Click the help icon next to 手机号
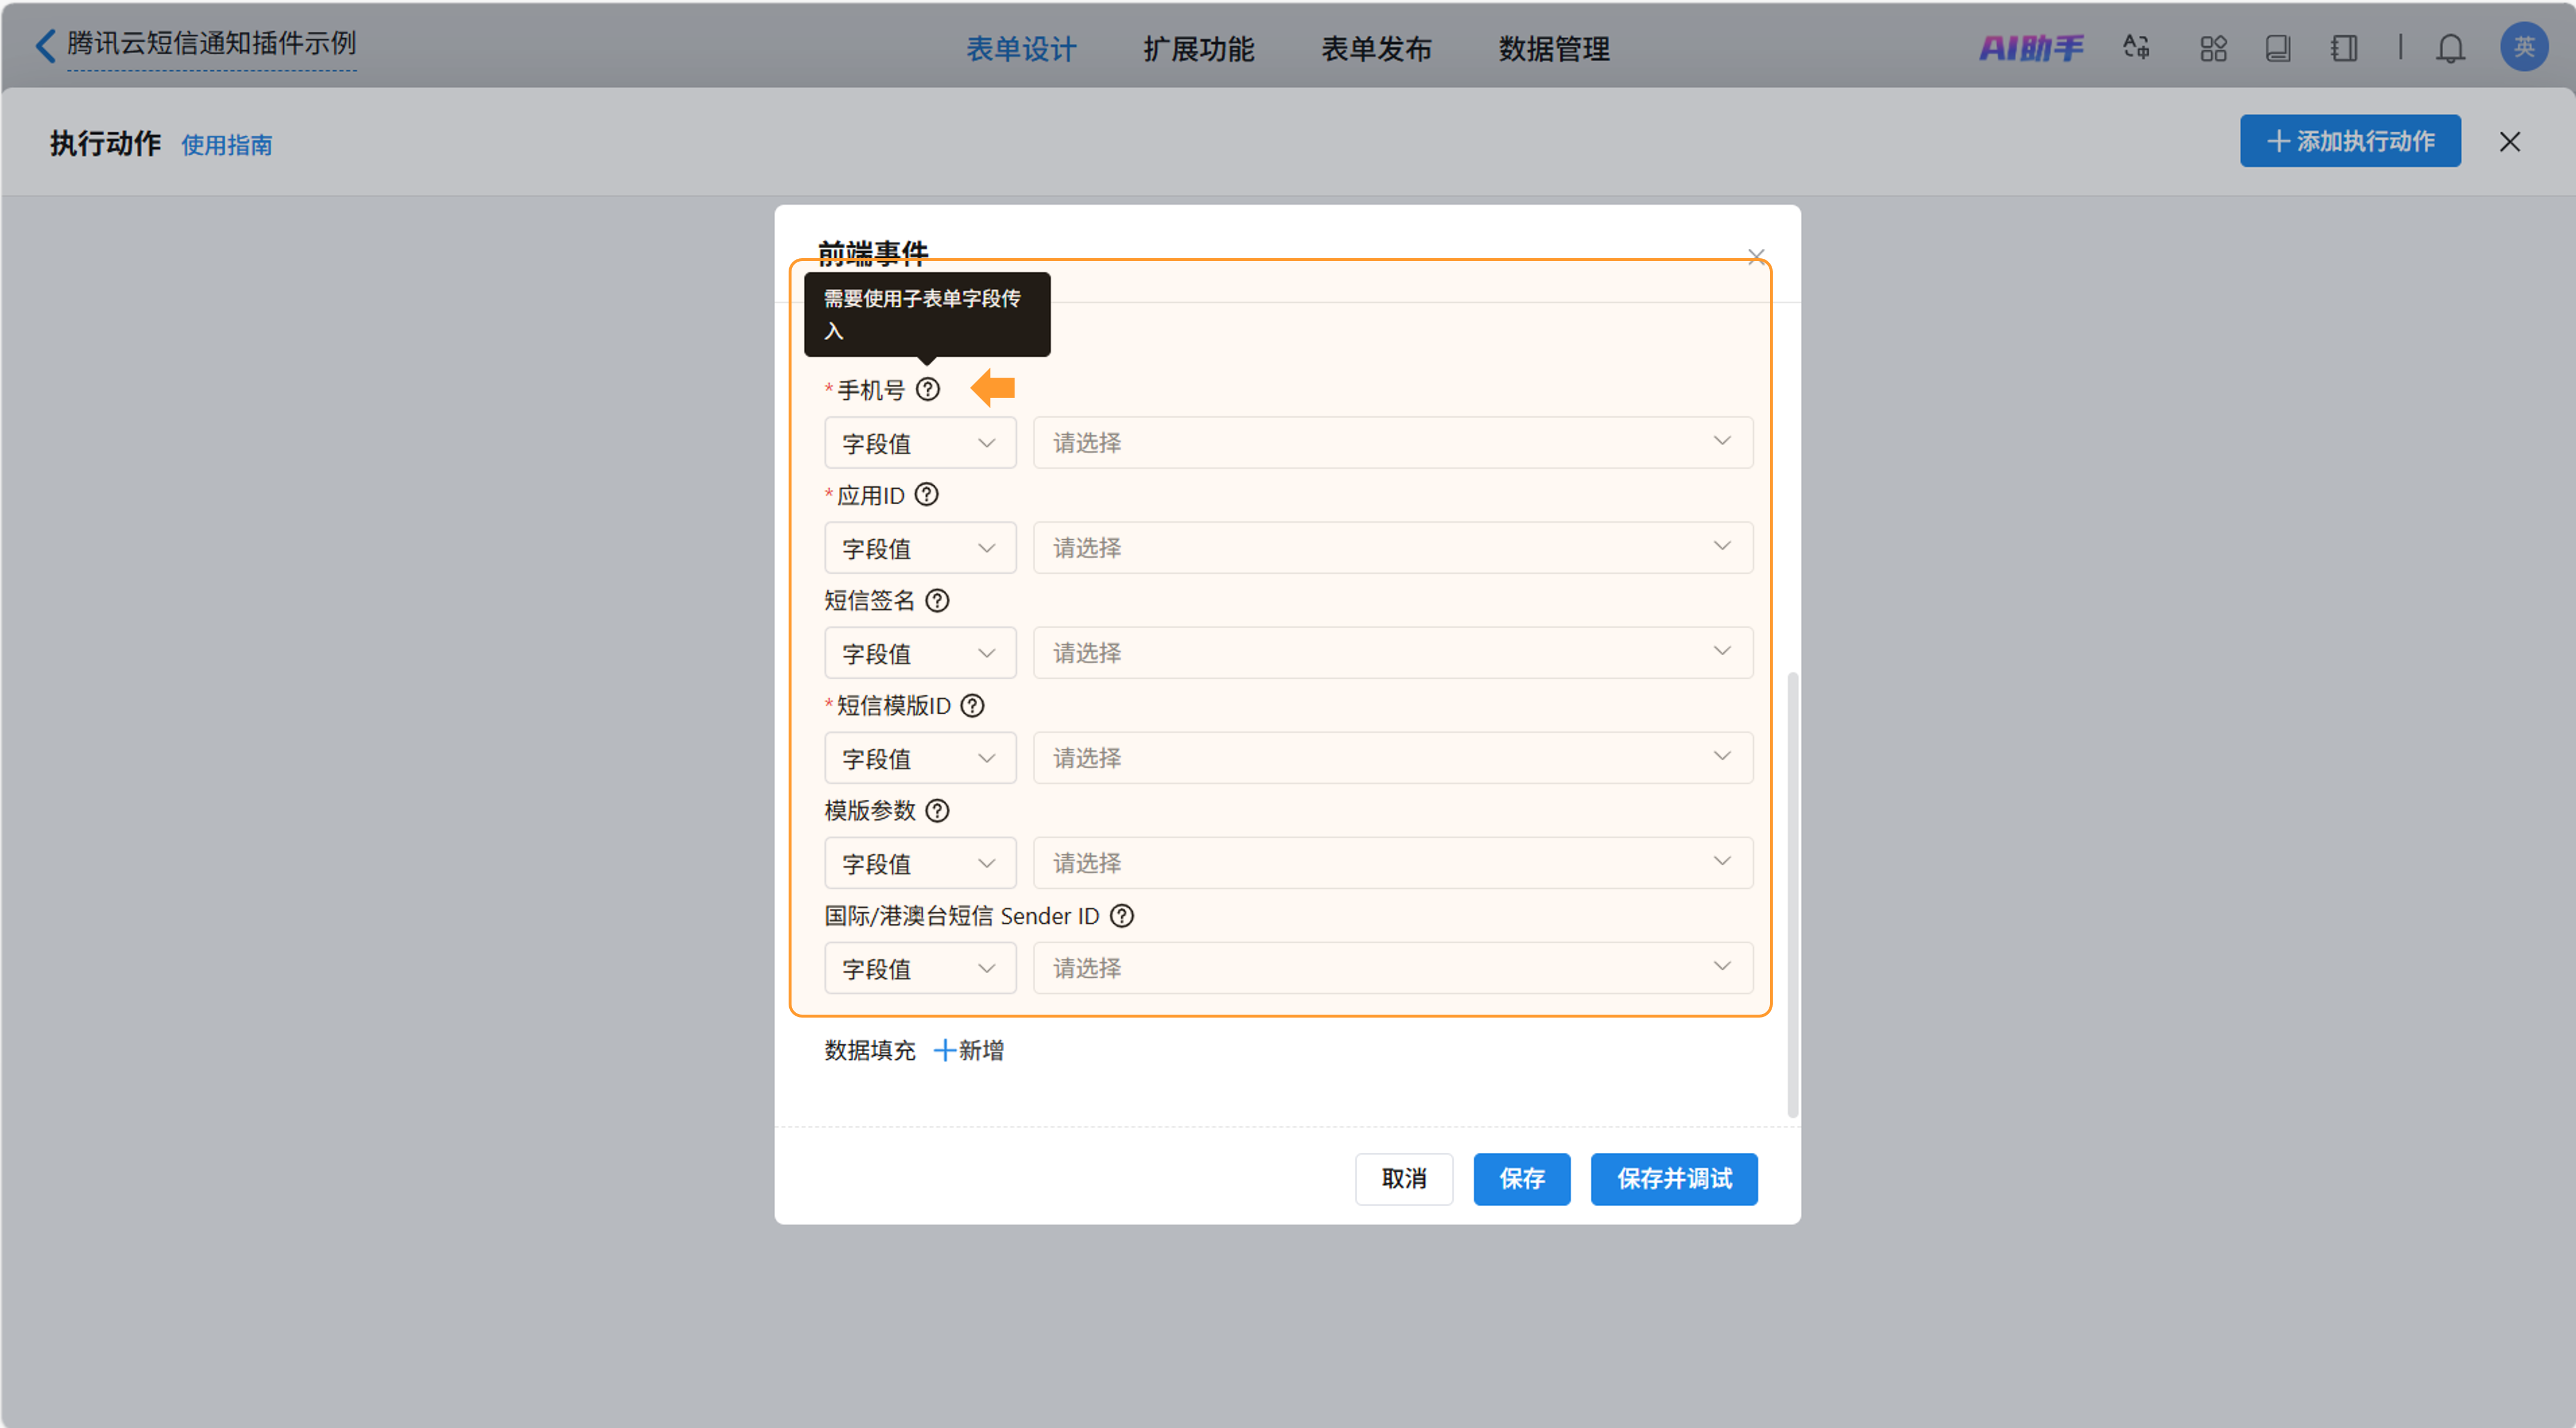This screenshot has height=1428, width=2576. pyautogui.click(x=927, y=389)
